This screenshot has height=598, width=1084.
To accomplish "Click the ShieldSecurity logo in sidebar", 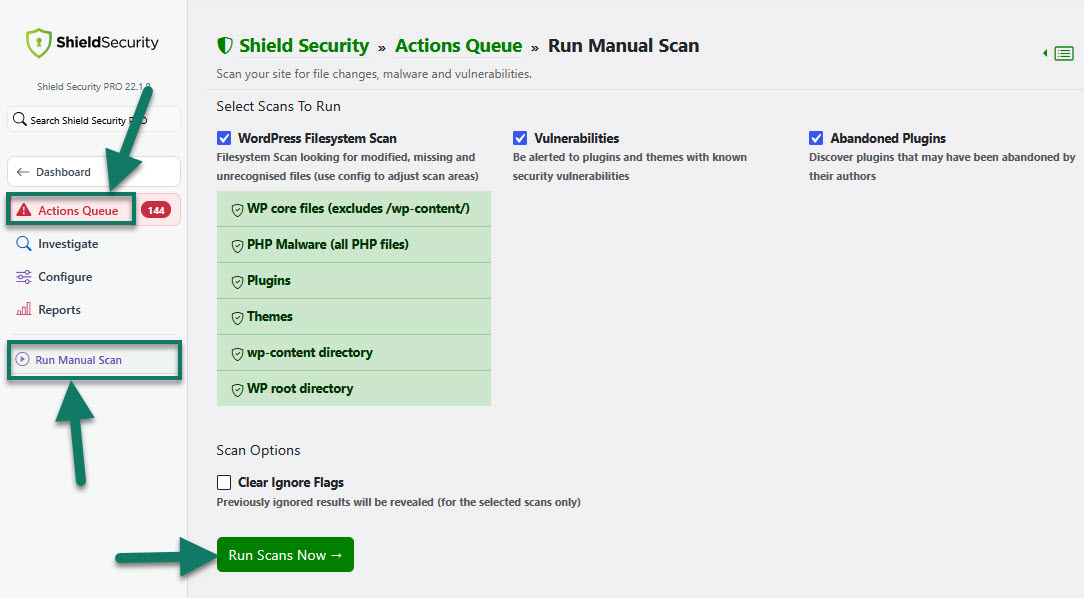I will (x=92, y=43).
